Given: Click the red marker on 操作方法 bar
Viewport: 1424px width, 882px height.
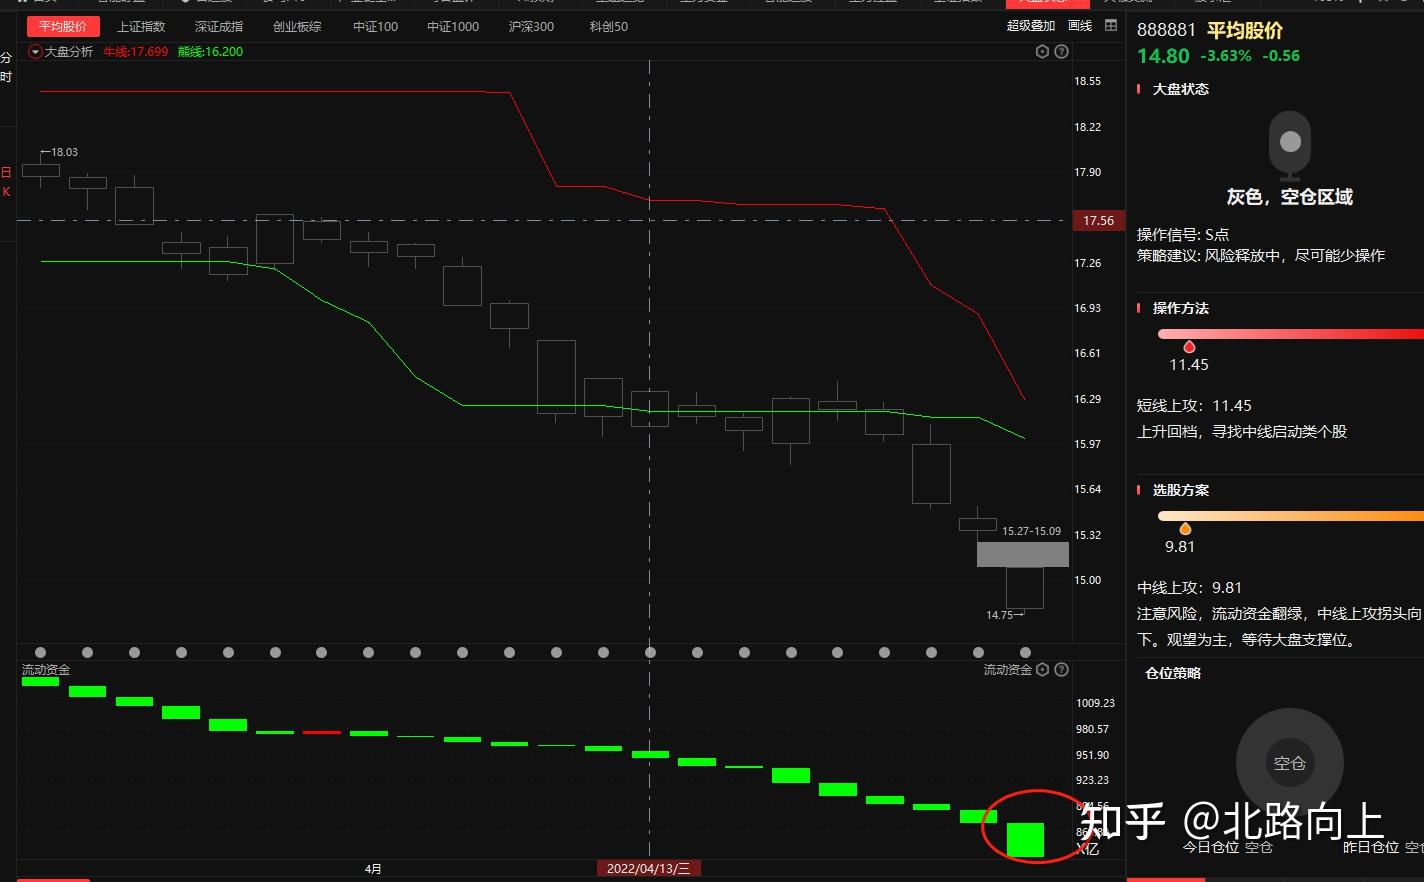Looking at the screenshot, I should tap(1189, 347).
